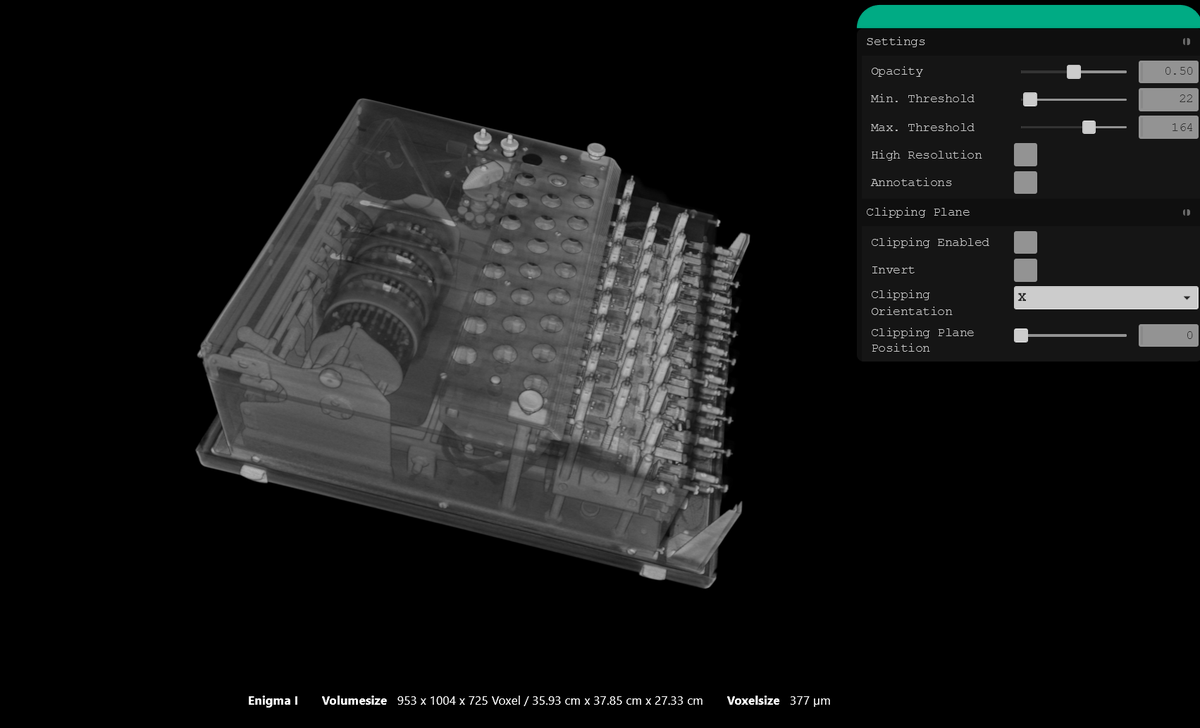Click the "Annotations" label
Screen dimensions: 1200x728
[911, 182]
